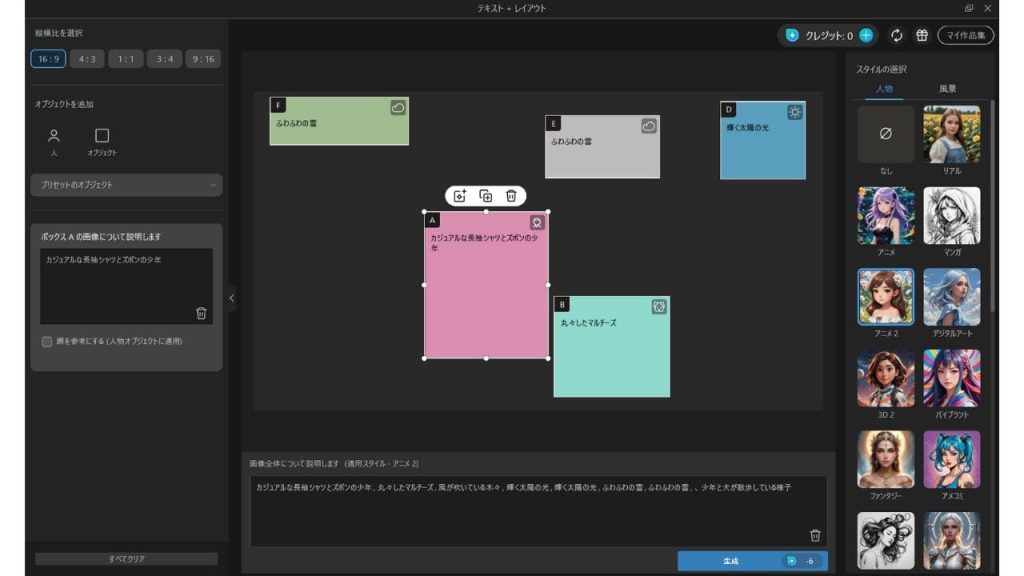
Task: Click the AI generate icon above box A
Action: pyautogui.click(x=460, y=196)
